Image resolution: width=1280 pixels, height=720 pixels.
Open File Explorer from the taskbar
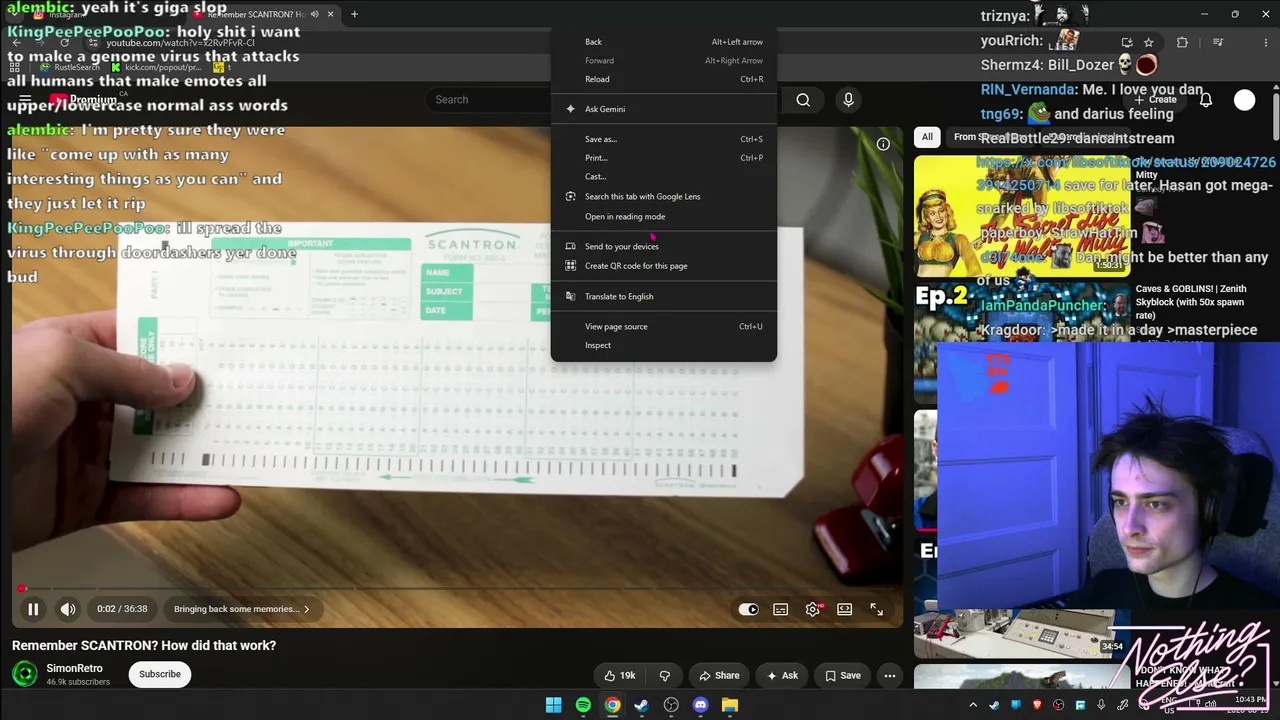click(x=730, y=705)
